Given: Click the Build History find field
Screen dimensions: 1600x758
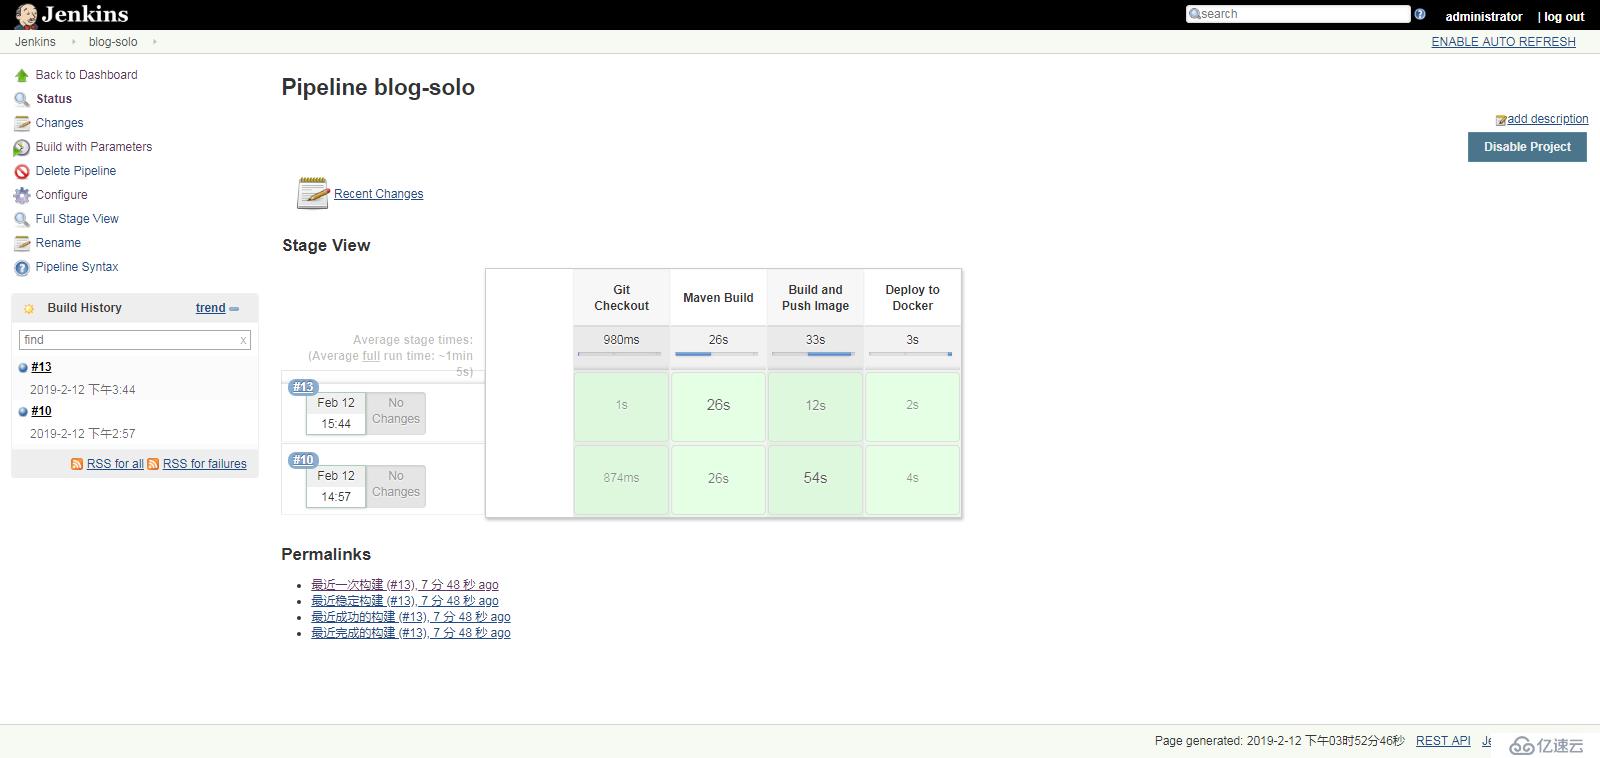Looking at the screenshot, I should click(x=134, y=340).
